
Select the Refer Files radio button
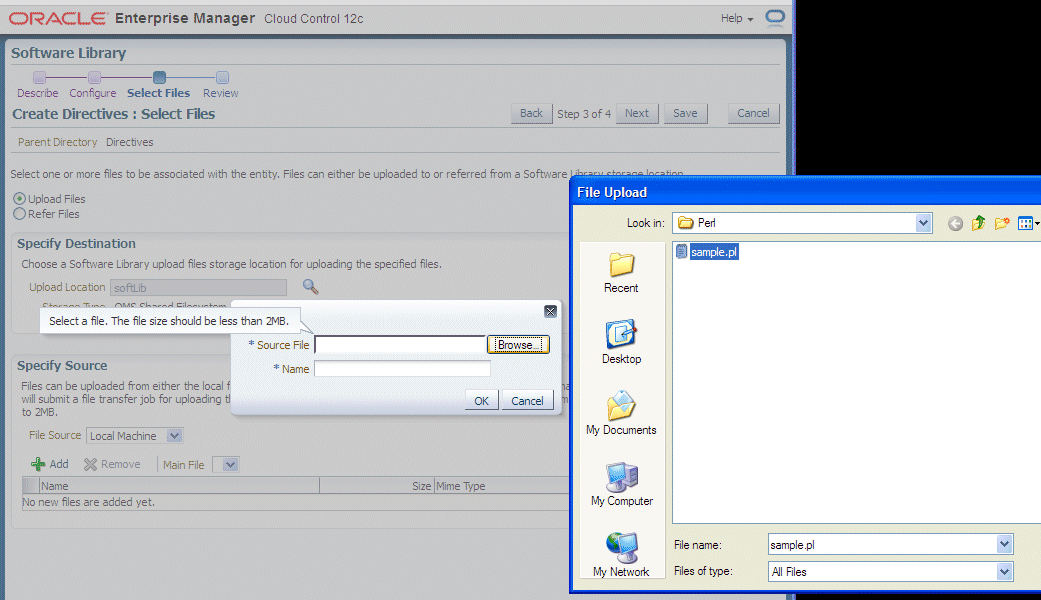[20, 214]
